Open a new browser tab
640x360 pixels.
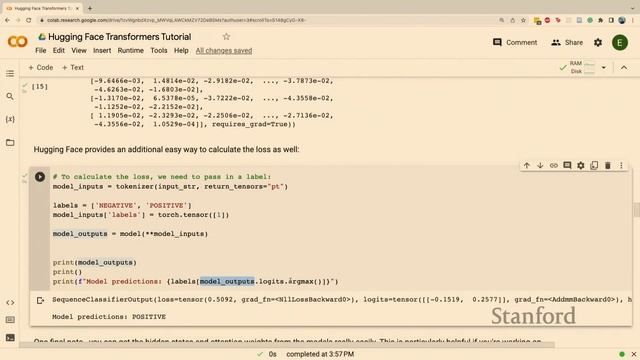[x=90, y=8]
